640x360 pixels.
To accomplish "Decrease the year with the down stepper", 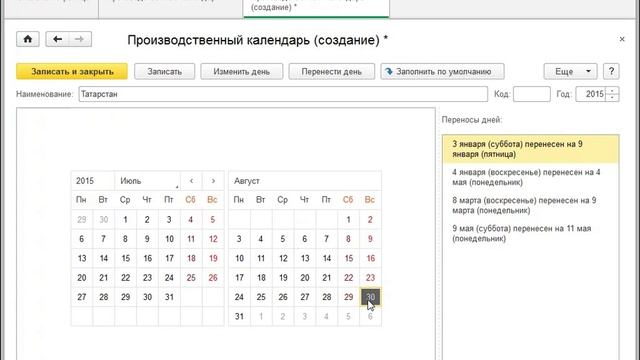I will point(612,98).
